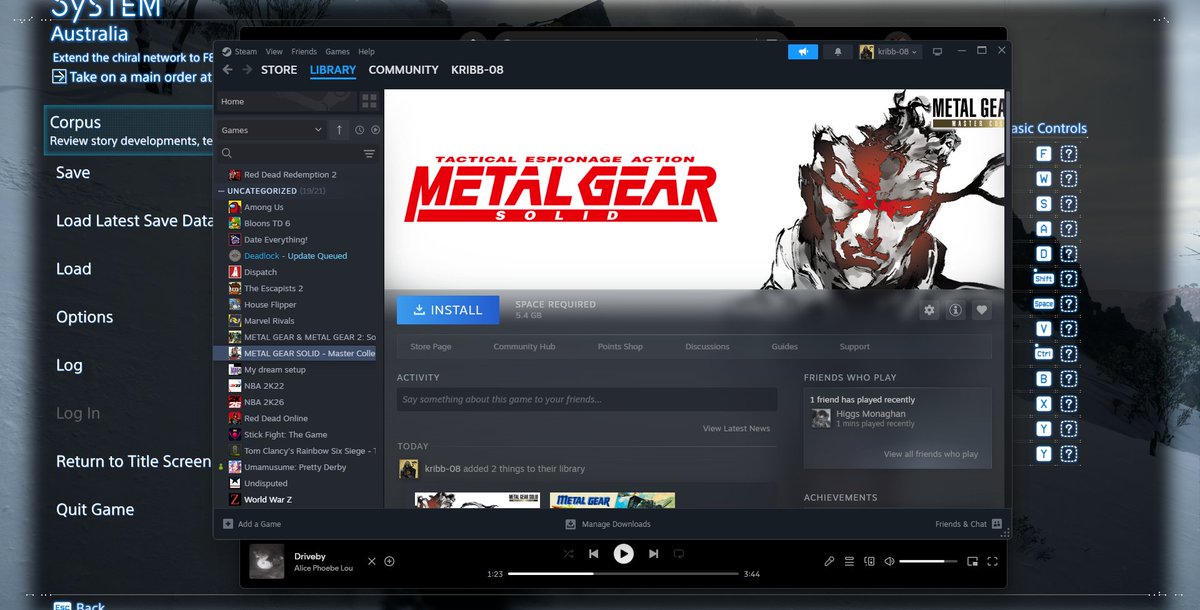Open the View menu
The height and width of the screenshot is (610, 1200).
point(274,52)
